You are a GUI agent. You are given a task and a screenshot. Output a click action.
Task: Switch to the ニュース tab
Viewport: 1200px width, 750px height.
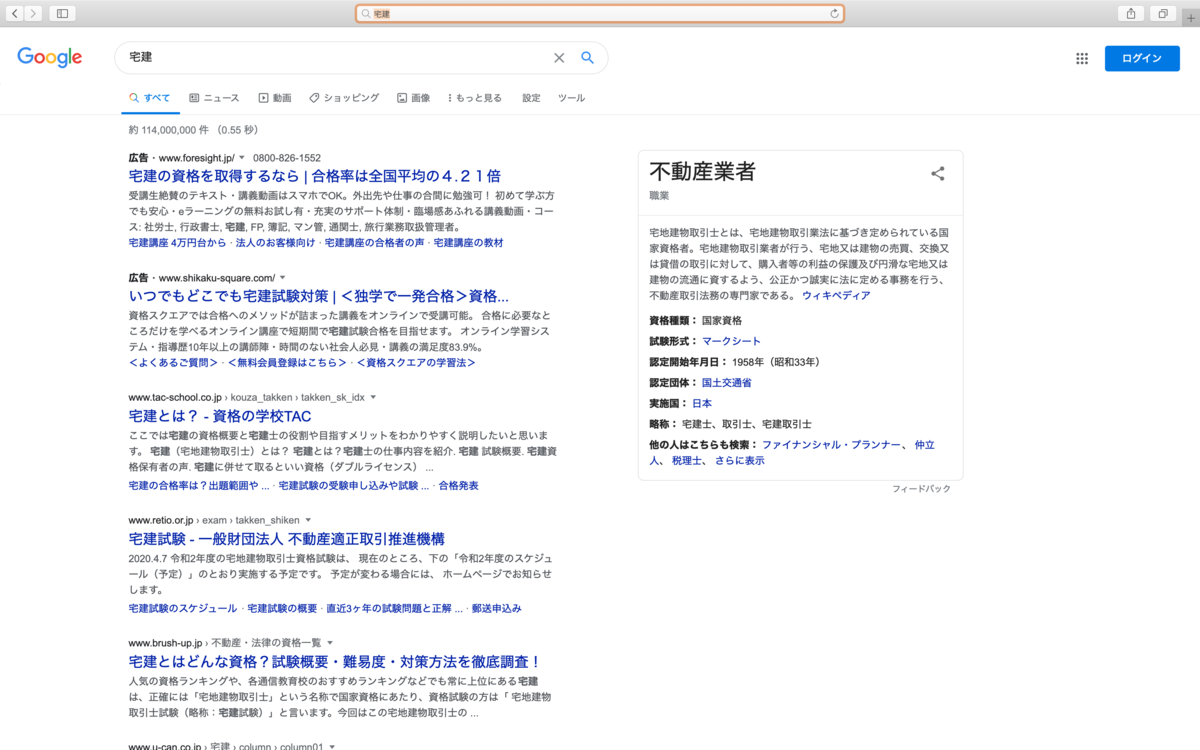214,98
